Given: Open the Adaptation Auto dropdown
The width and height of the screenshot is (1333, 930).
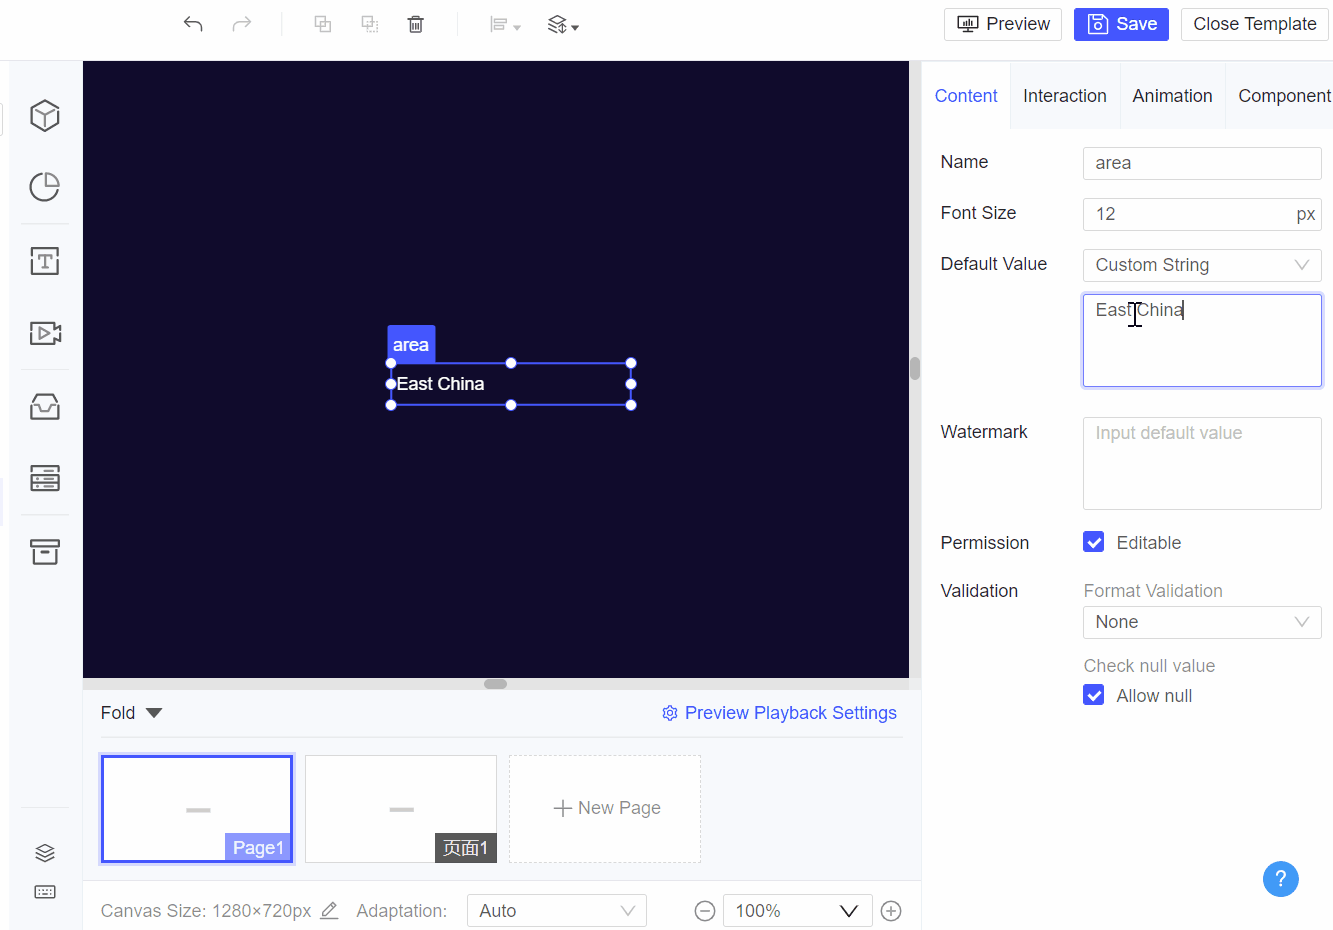Looking at the screenshot, I should (556, 910).
